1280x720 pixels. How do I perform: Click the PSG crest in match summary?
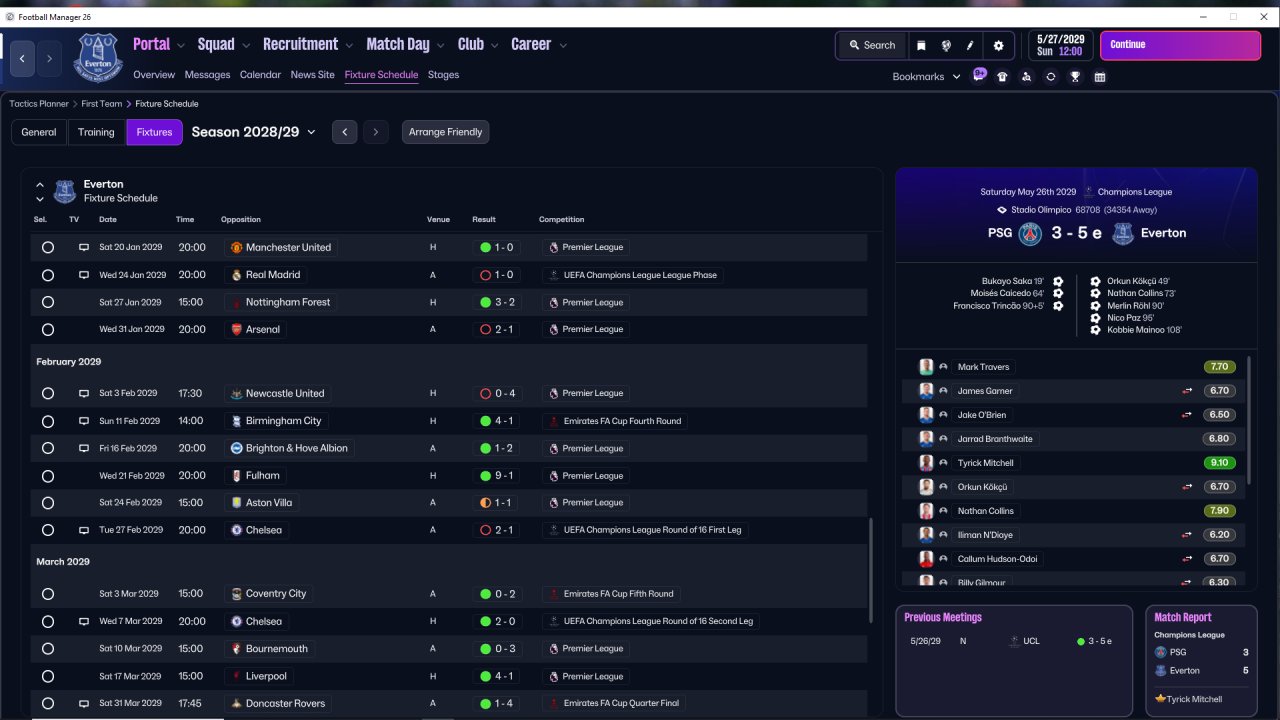click(x=1030, y=233)
